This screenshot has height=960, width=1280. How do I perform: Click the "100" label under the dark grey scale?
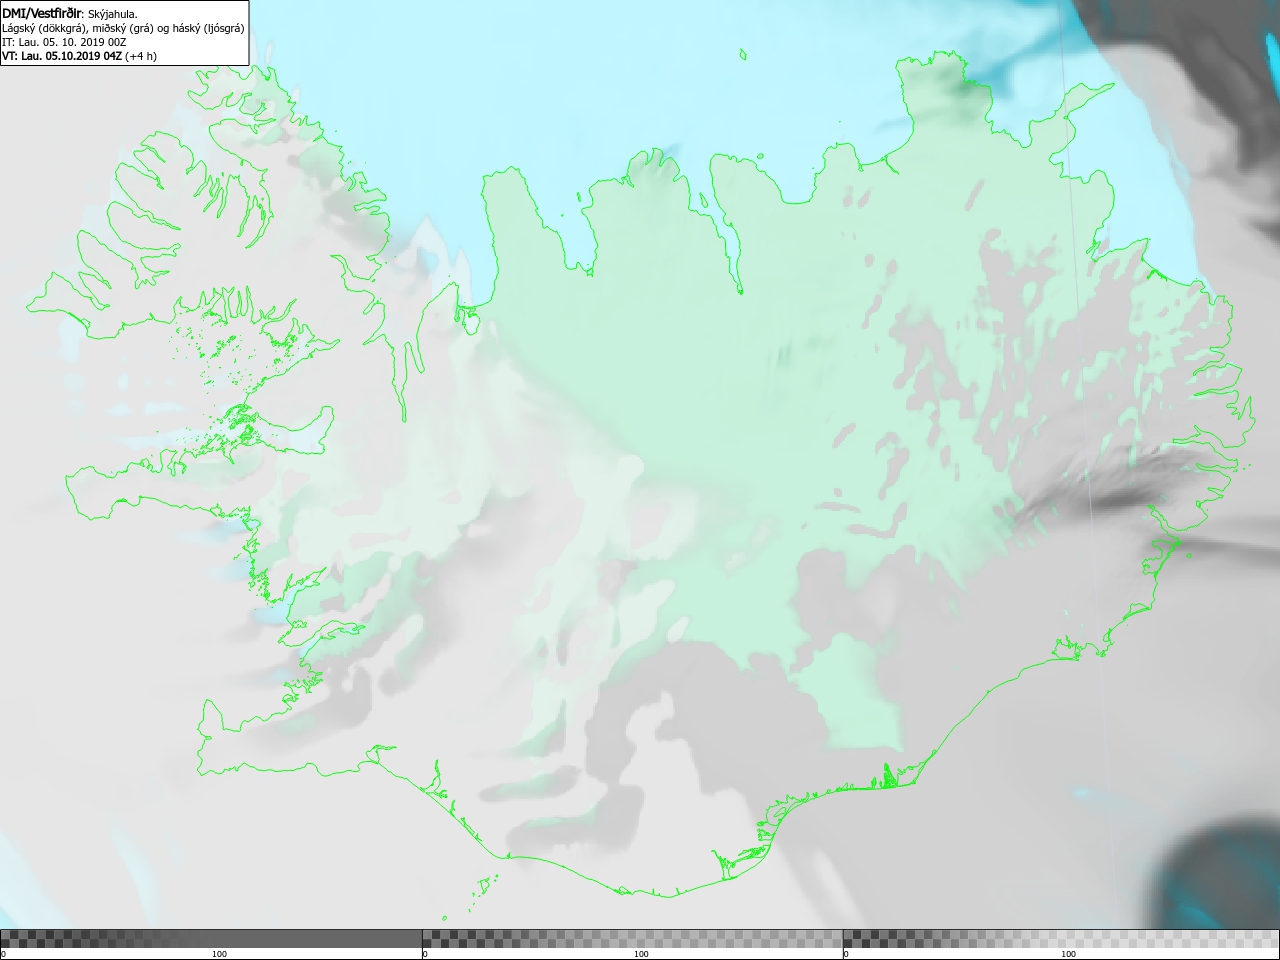point(219,954)
